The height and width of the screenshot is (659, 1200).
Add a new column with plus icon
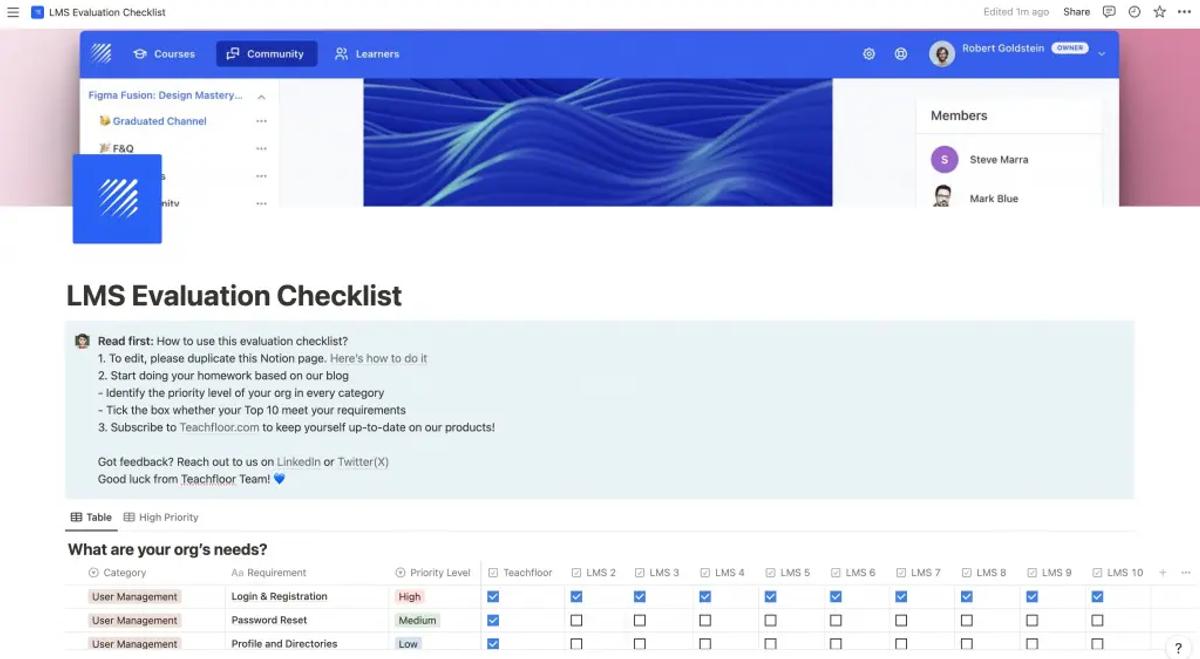coord(1162,573)
